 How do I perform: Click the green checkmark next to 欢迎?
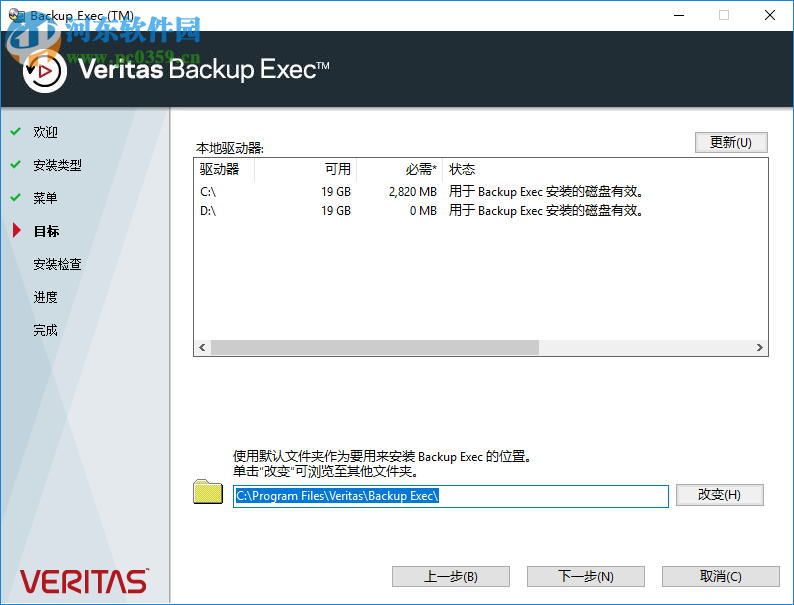[x=16, y=132]
